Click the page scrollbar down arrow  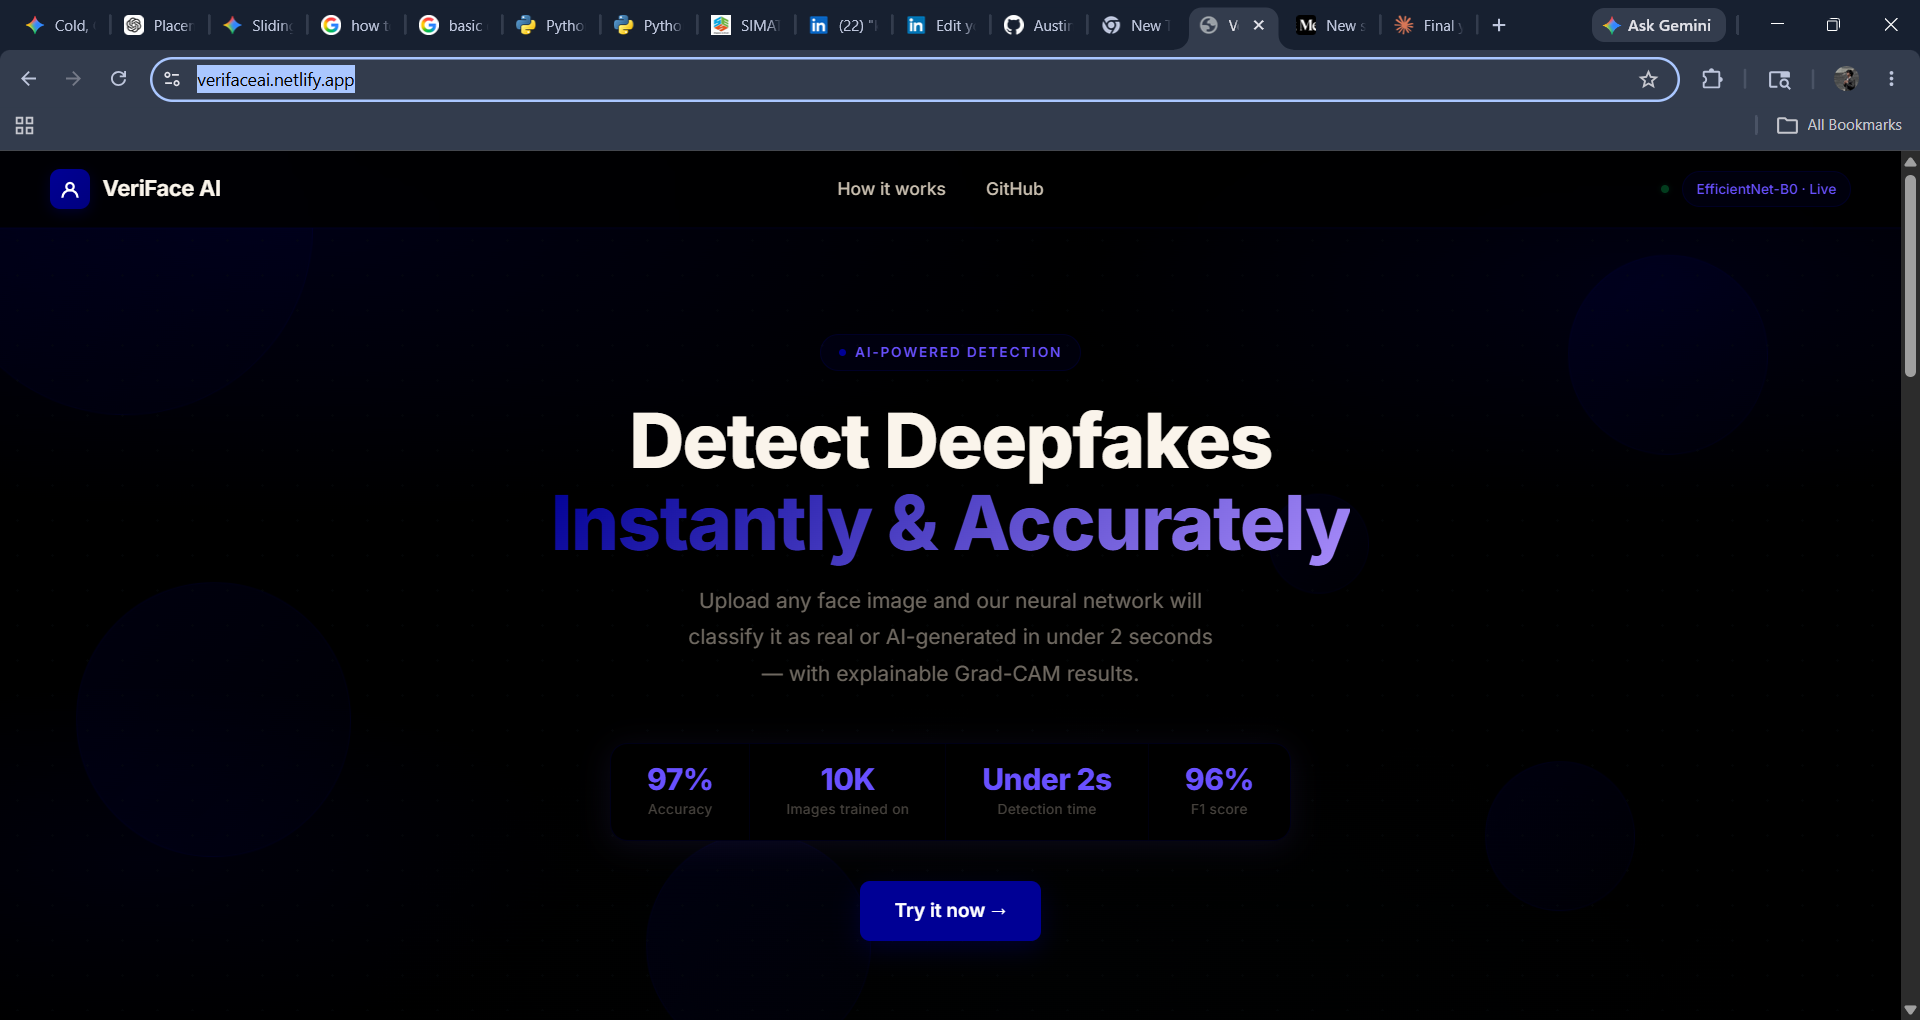pyautogui.click(x=1910, y=1010)
